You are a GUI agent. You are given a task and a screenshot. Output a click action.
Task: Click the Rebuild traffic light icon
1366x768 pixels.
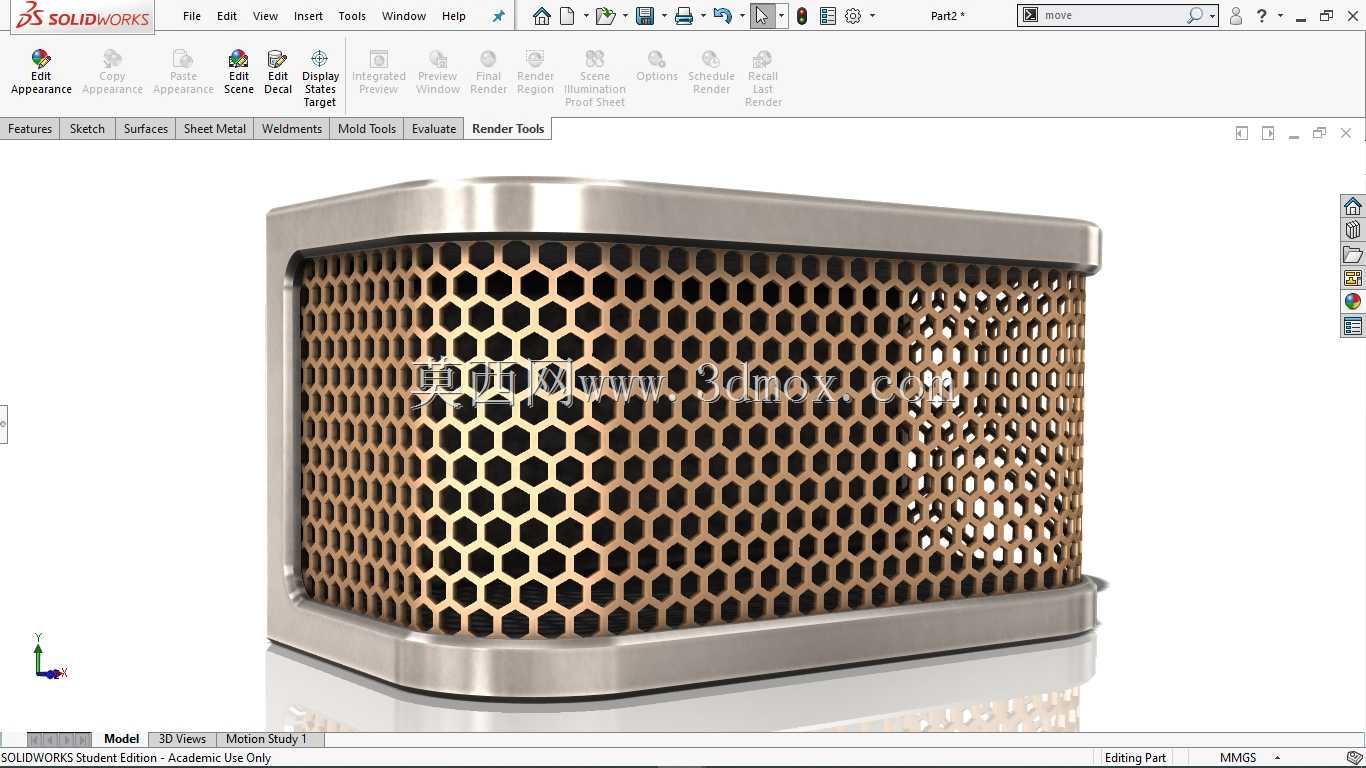pyautogui.click(x=802, y=16)
